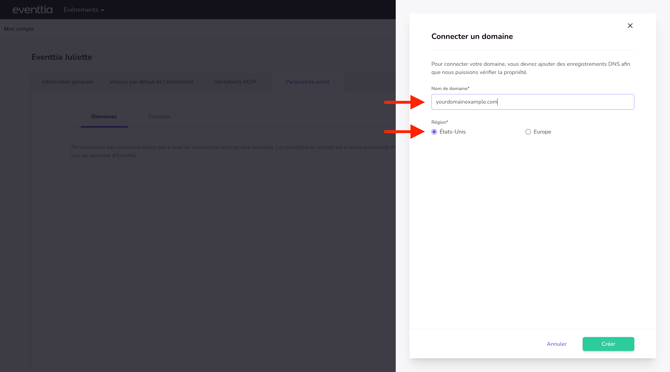
Task: Open the Evénements dropdown menu
Action: pos(84,10)
